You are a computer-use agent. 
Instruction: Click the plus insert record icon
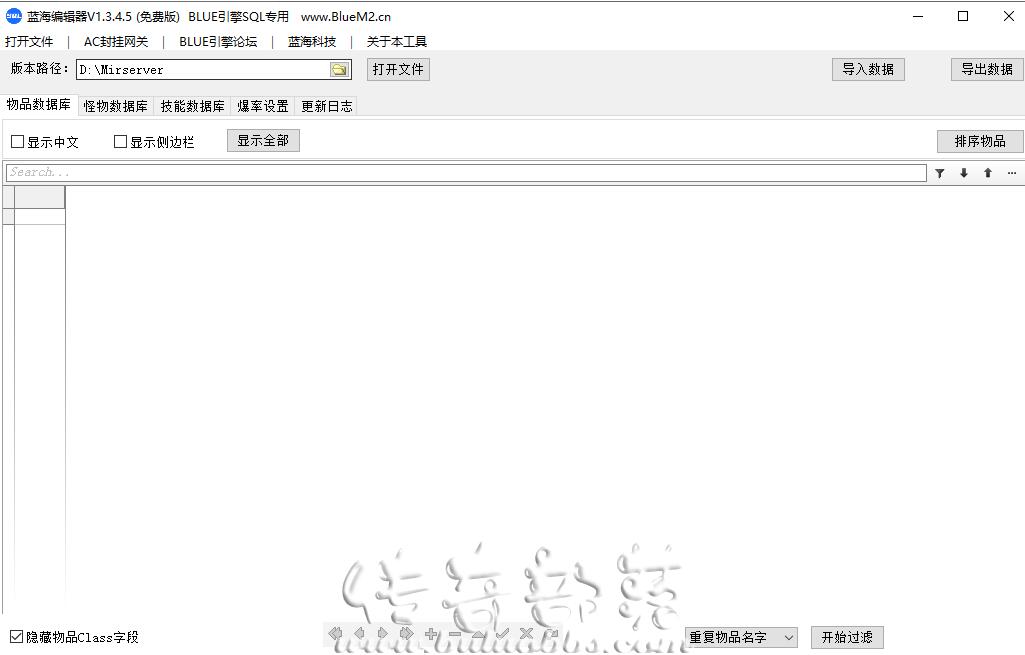click(431, 633)
